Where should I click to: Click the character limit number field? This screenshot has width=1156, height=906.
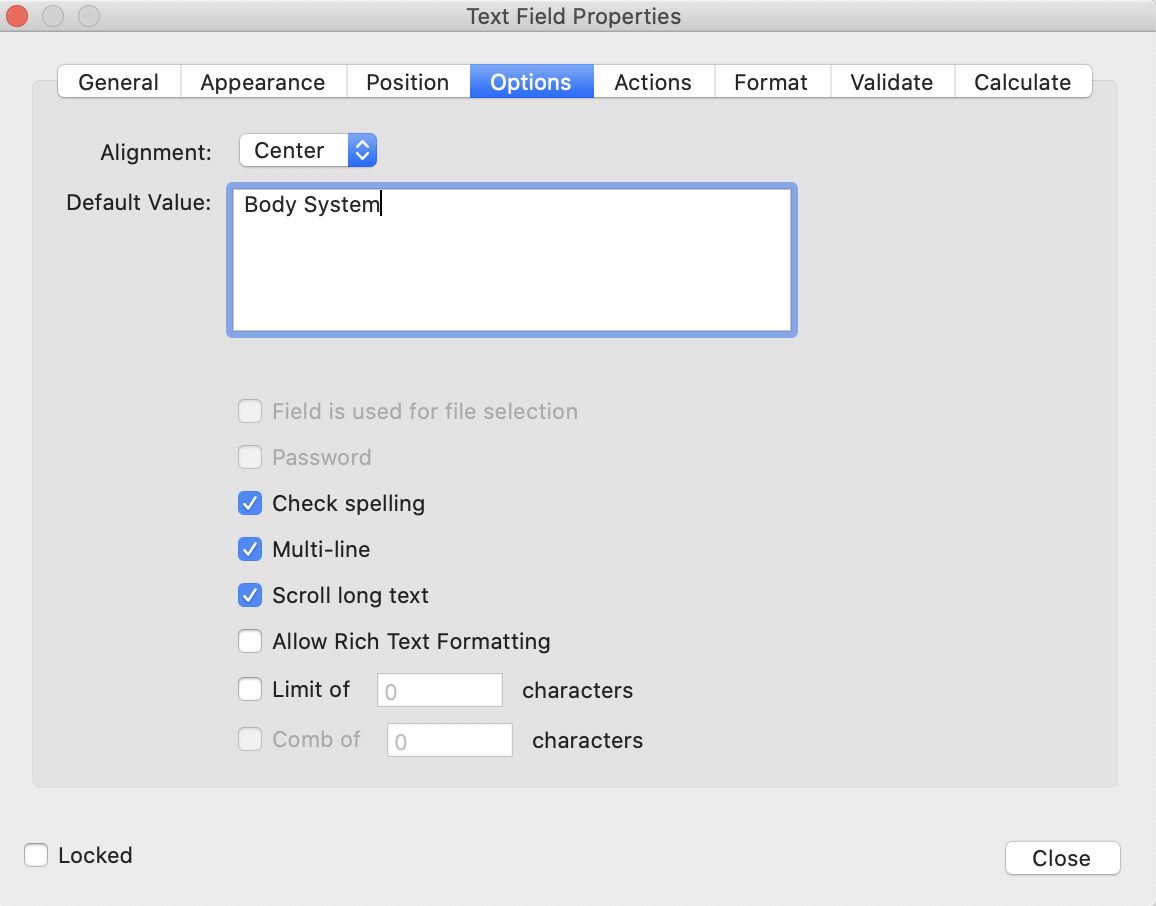pos(439,690)
